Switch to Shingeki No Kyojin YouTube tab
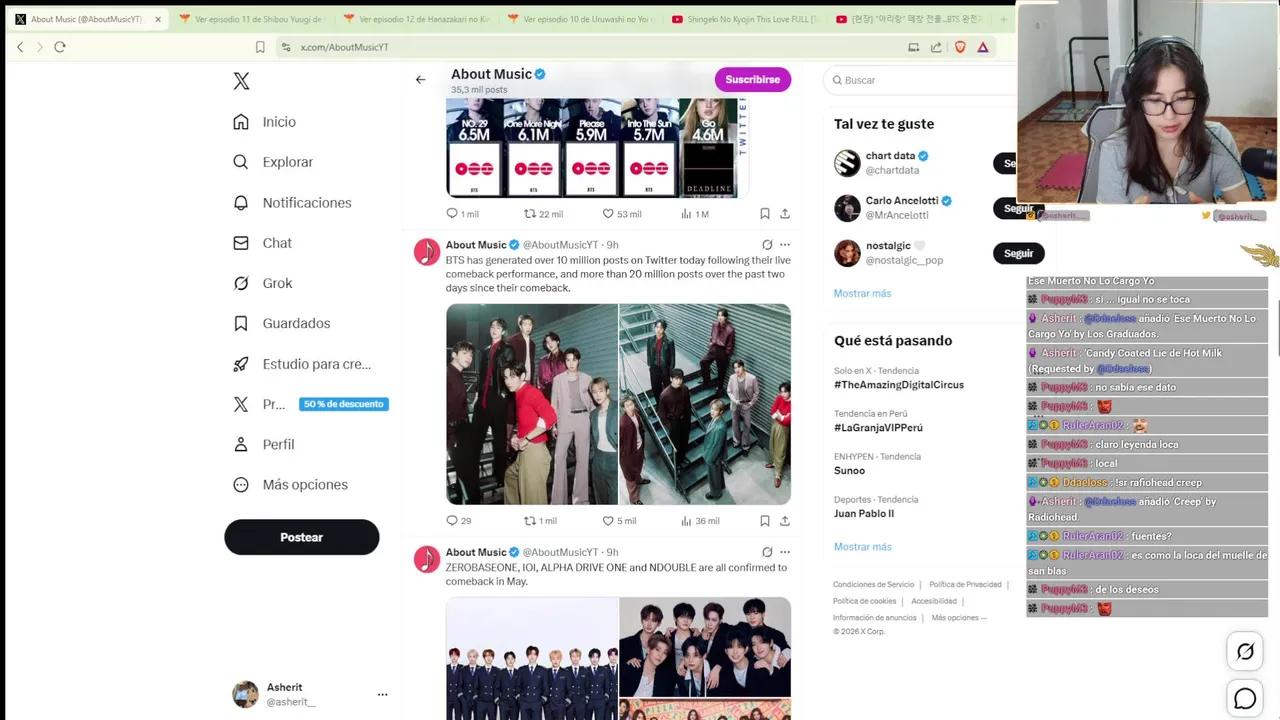 (745, 19)
